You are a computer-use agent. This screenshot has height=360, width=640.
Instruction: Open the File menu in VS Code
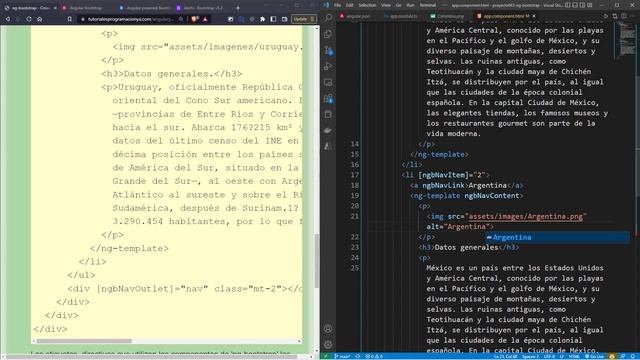(x=337, y=5)
